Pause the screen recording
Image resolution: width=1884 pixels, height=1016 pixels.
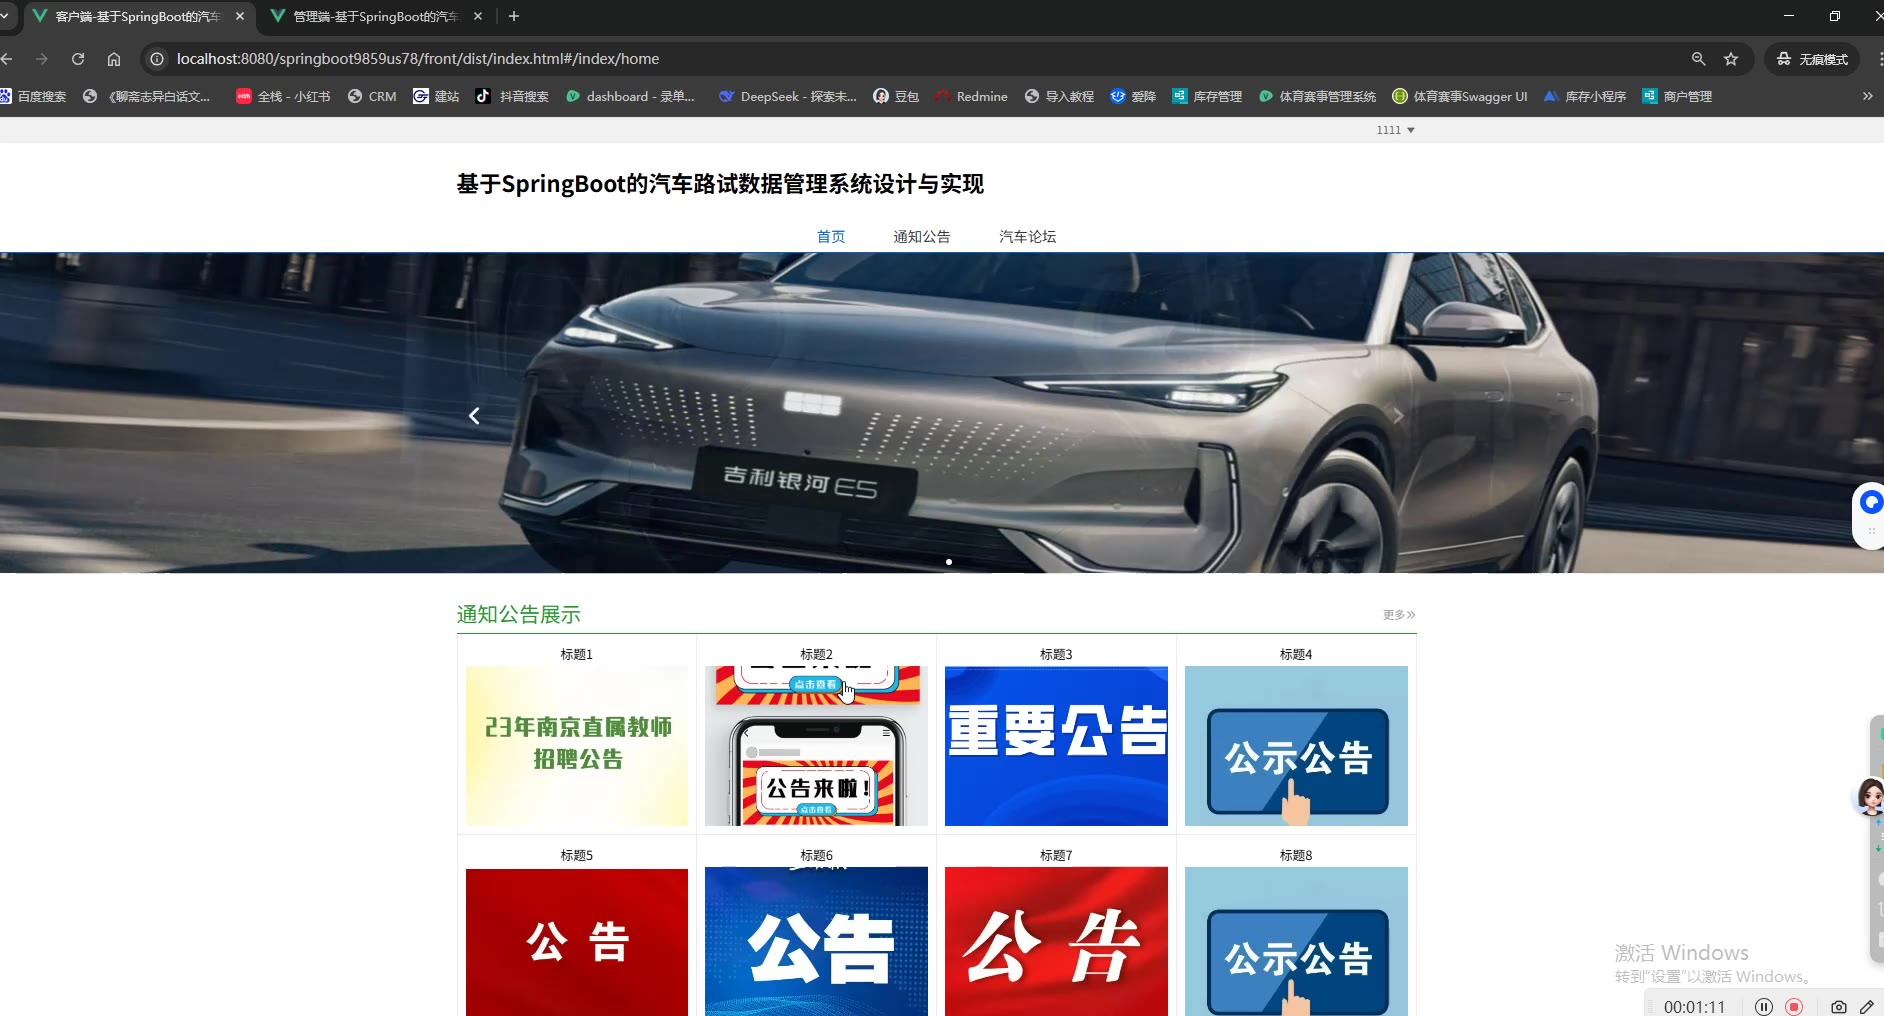[x=1764, y=1007]
